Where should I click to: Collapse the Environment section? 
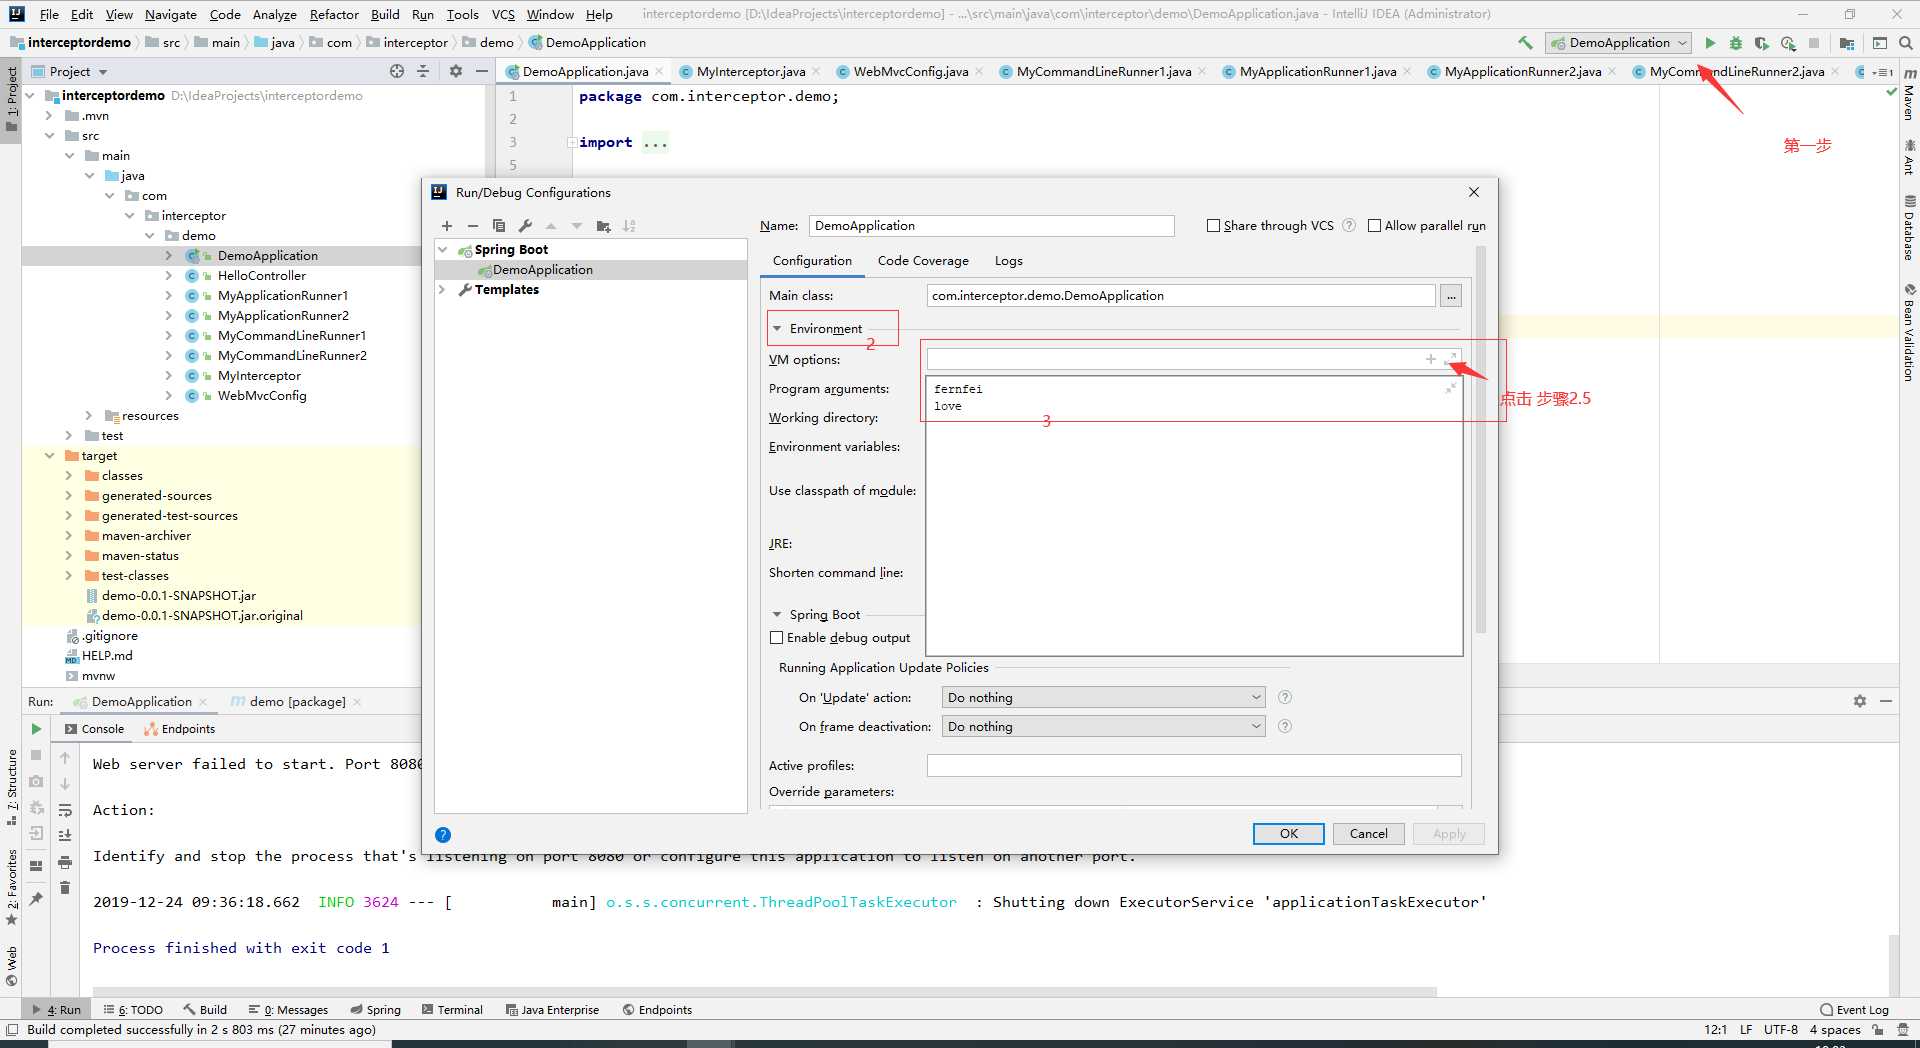[777, 328]
